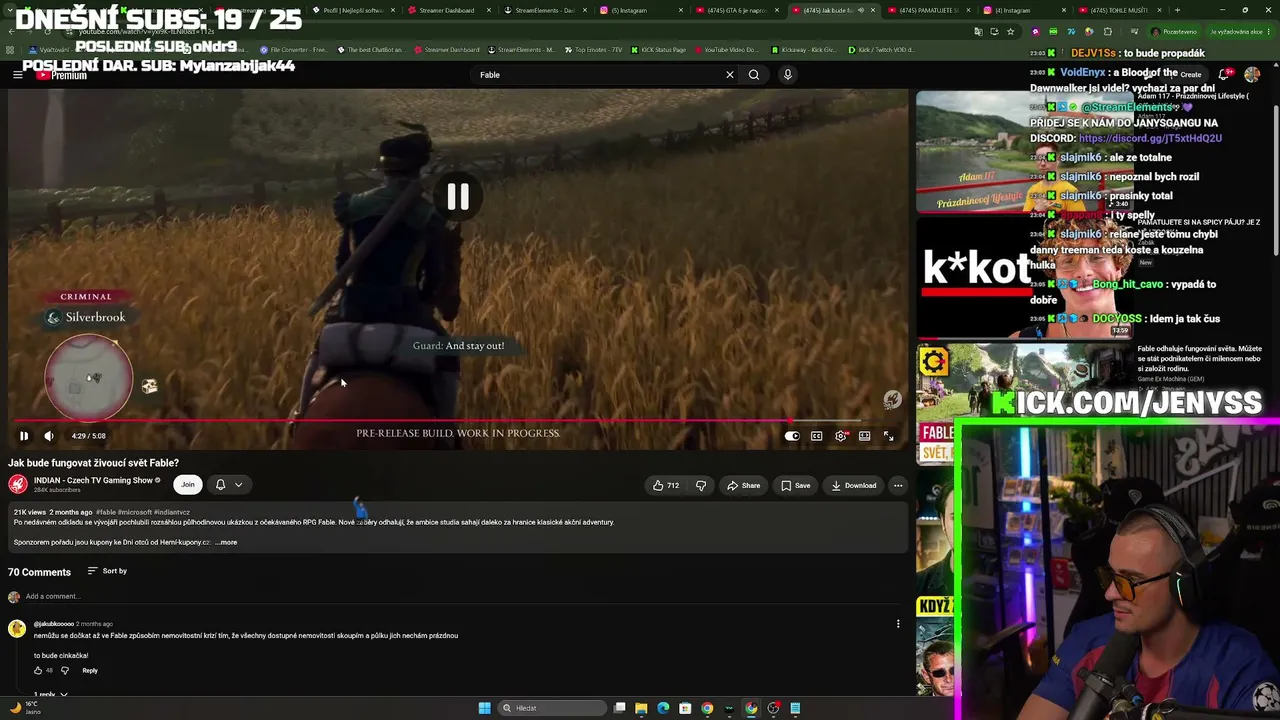This screenshot has height=720, width=1280.
Task: Share the video
Action: [744, 486]
